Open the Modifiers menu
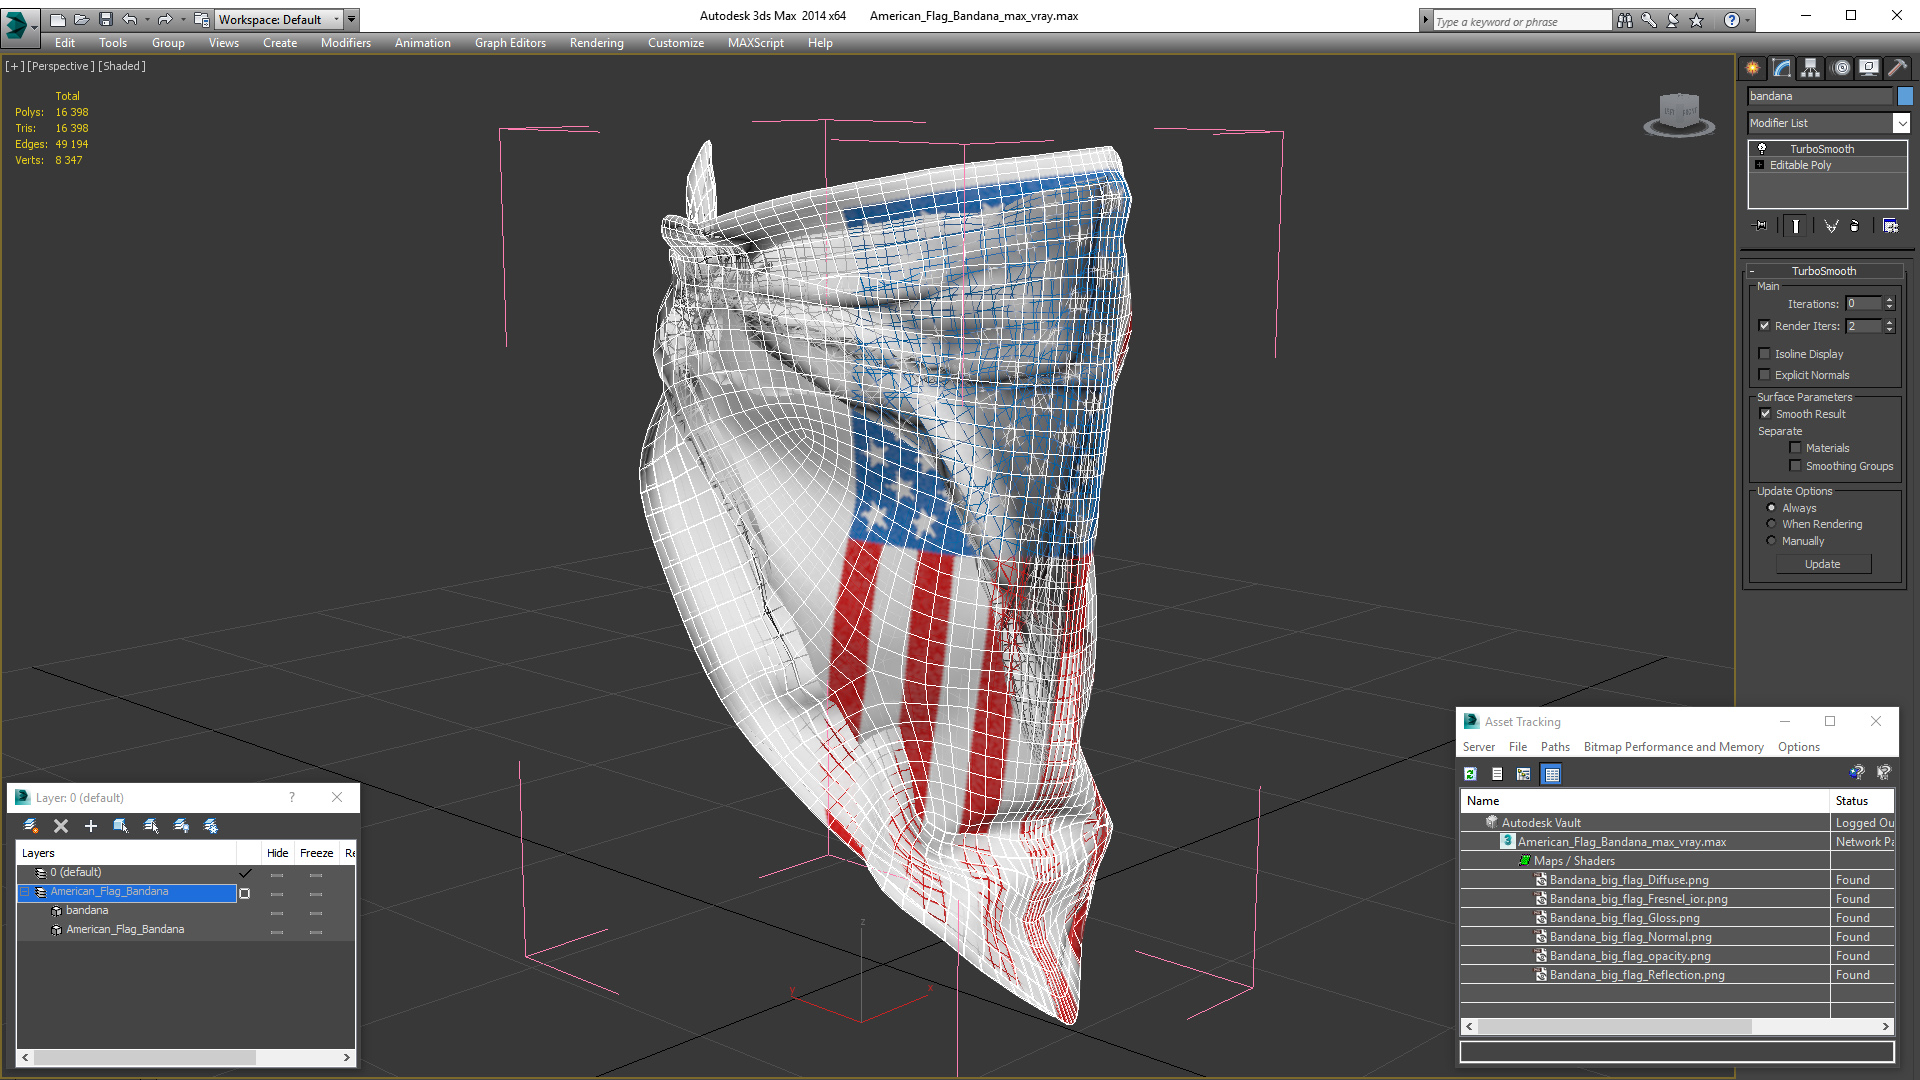1920x1080 pixels. (x=345, y=43)
